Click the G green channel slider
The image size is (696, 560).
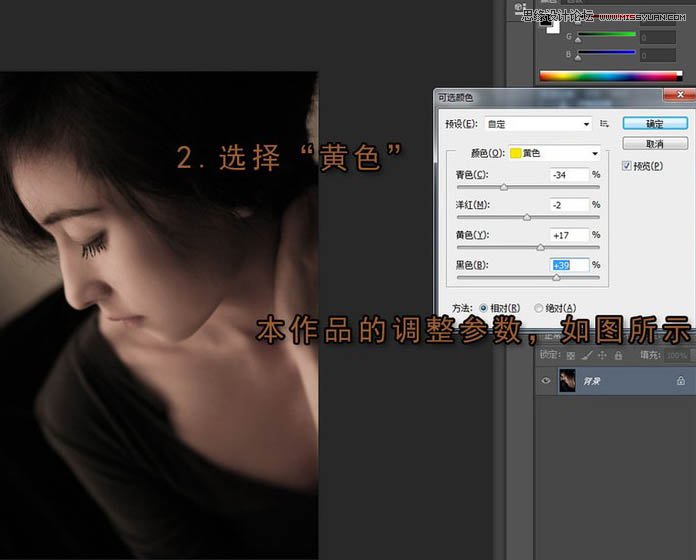606,35
